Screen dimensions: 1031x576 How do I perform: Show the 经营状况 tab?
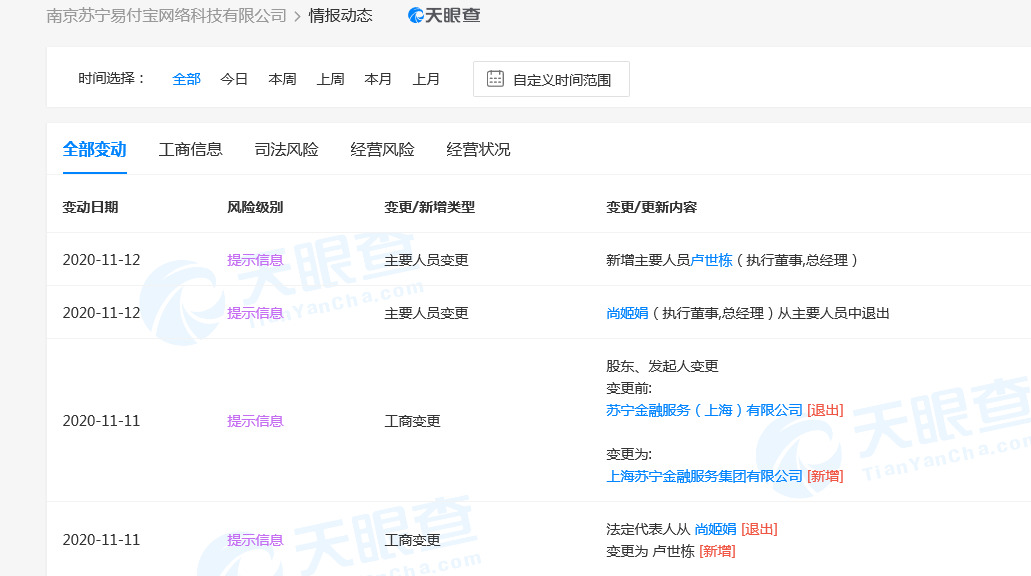478,150
